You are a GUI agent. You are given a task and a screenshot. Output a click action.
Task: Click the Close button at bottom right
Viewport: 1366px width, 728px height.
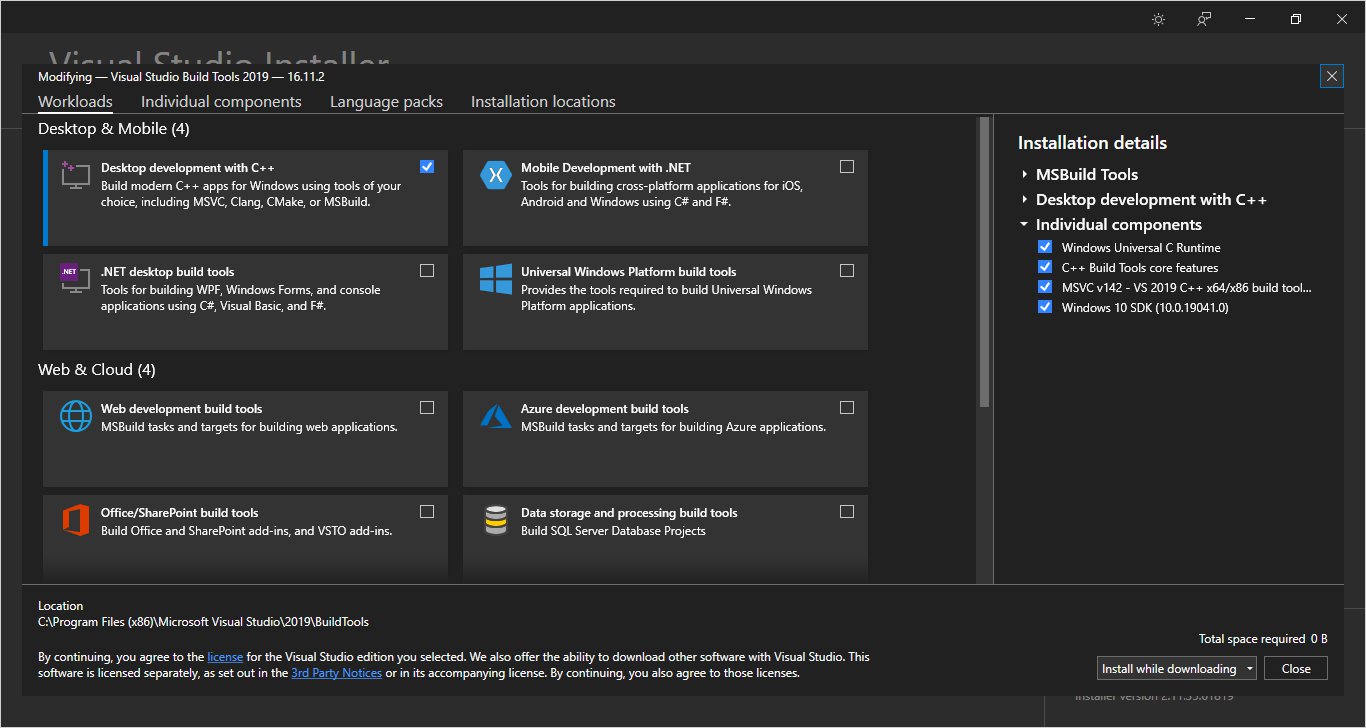tap(1295, 669)
